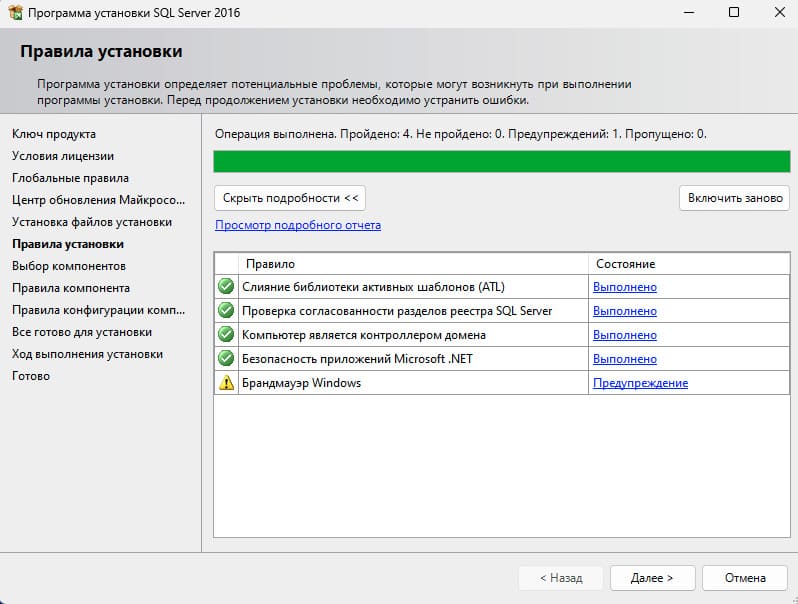Click green check icon for ATL rule
The width and height of the screenshot is (798, 604).
coord(226,286)
